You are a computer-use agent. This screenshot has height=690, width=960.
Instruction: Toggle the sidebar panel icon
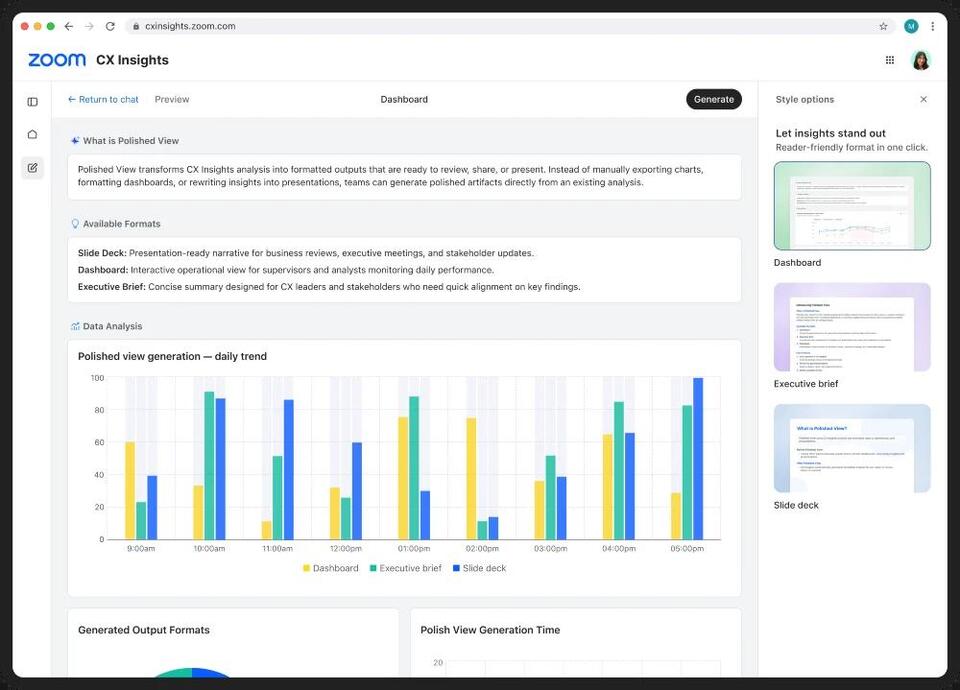pyautogui.click(x=32, y=102)
